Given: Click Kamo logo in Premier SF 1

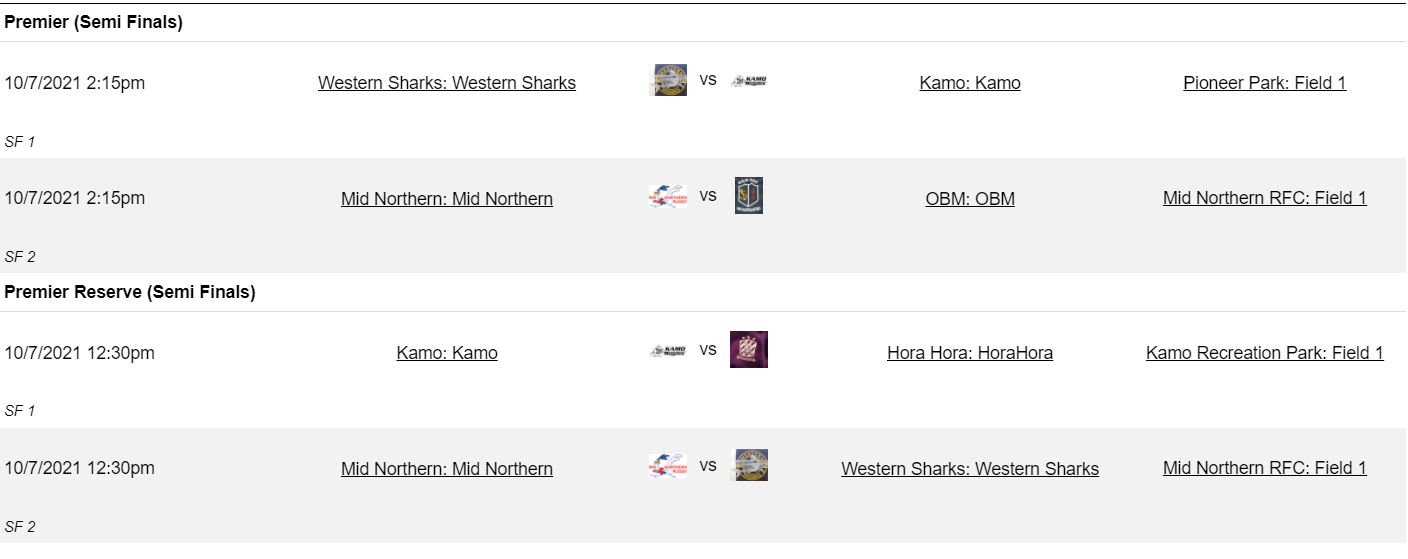Looking at the screenshot, I should 749,81.
